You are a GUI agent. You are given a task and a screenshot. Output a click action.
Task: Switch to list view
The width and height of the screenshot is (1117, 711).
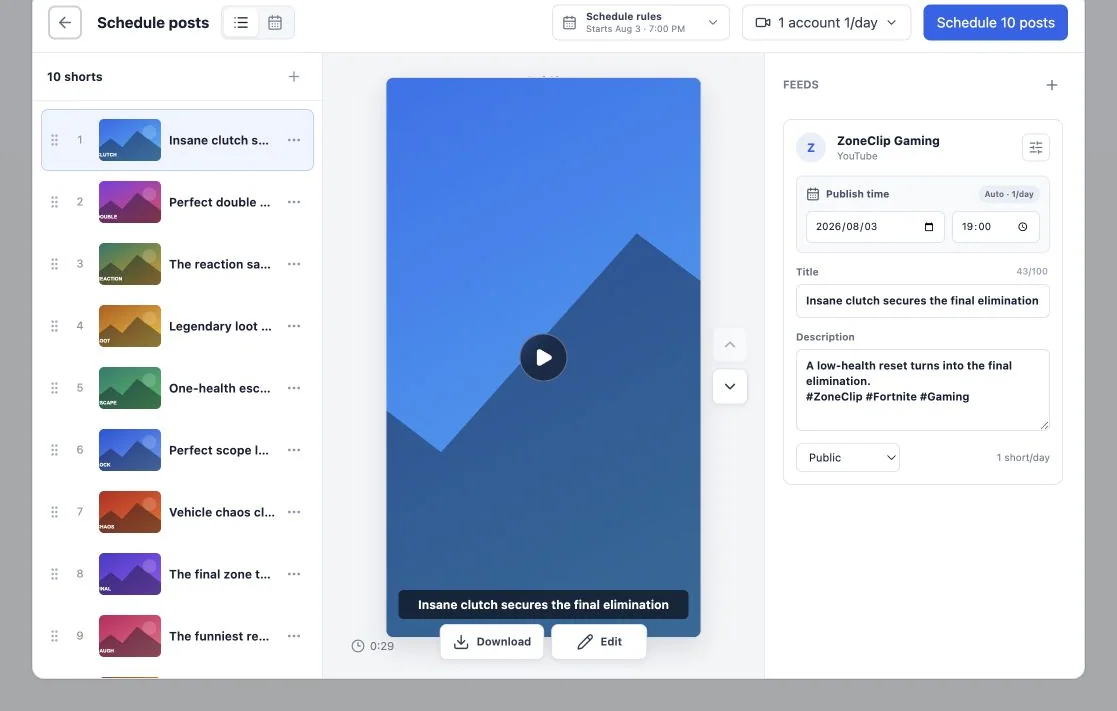(241, 23)
